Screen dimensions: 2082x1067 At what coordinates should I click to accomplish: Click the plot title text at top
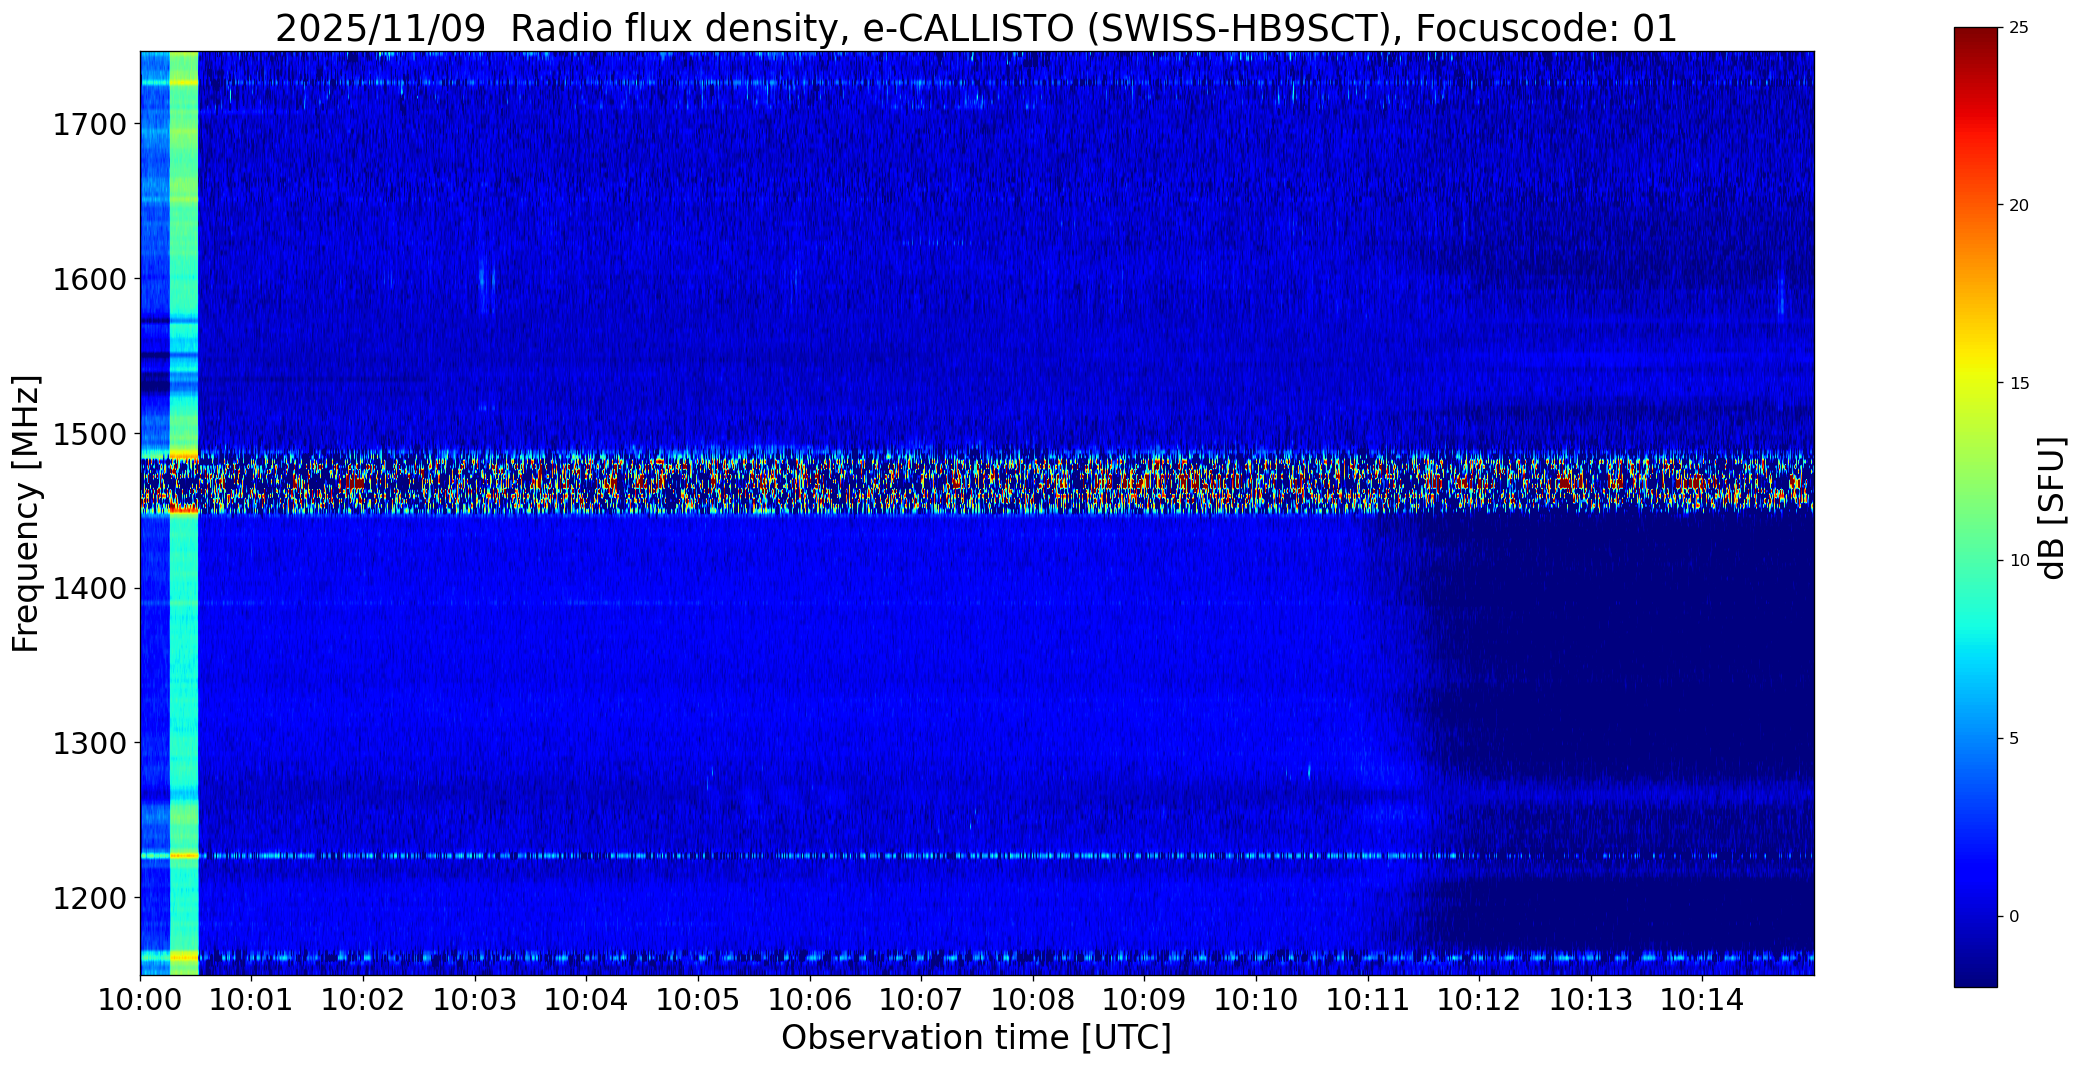(976, 29)
